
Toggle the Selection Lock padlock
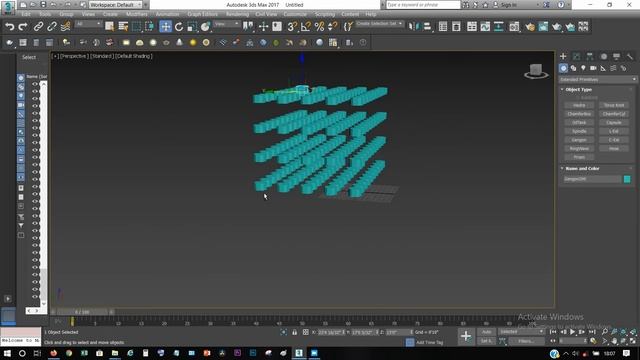pos(294,333)
